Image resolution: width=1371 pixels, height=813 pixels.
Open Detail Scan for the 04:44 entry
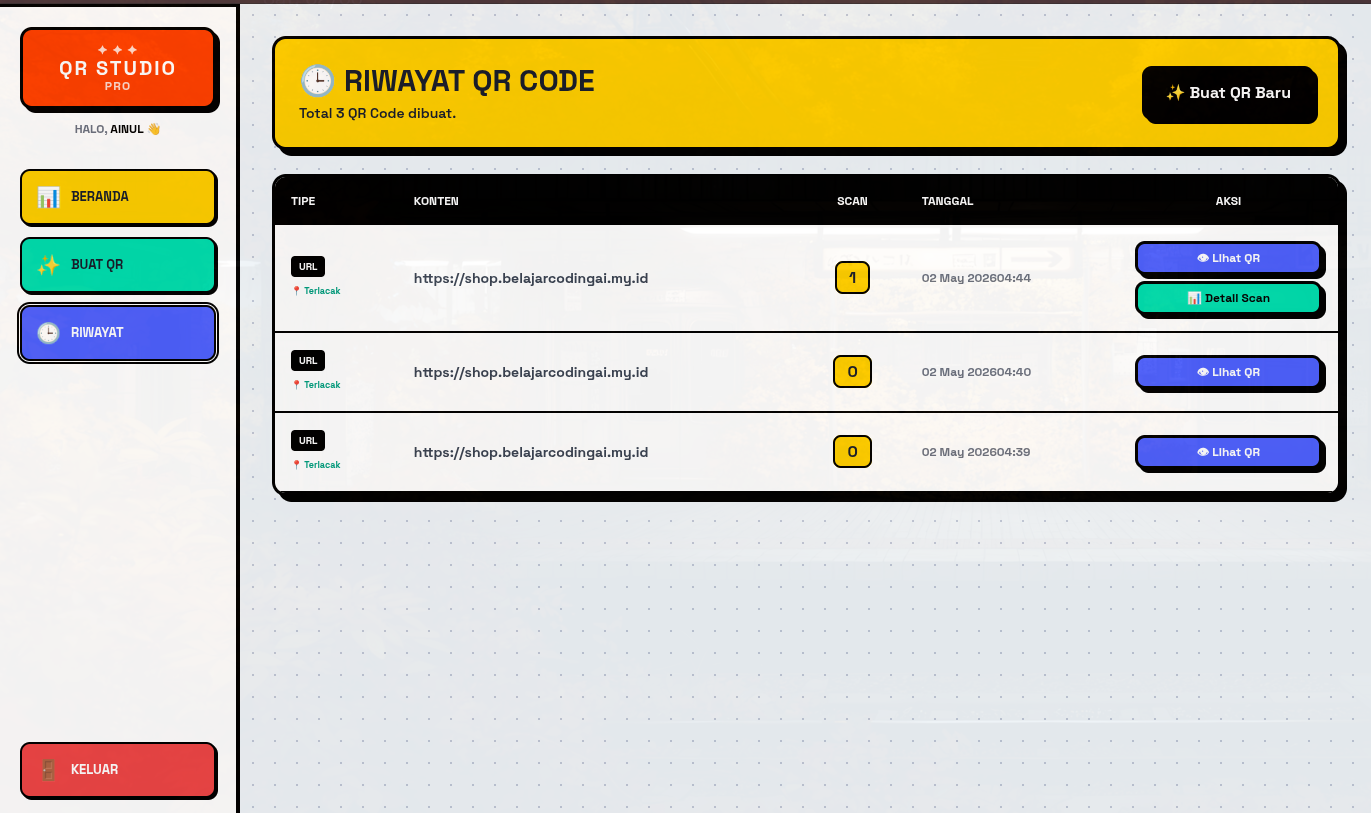click(1228, 298)
